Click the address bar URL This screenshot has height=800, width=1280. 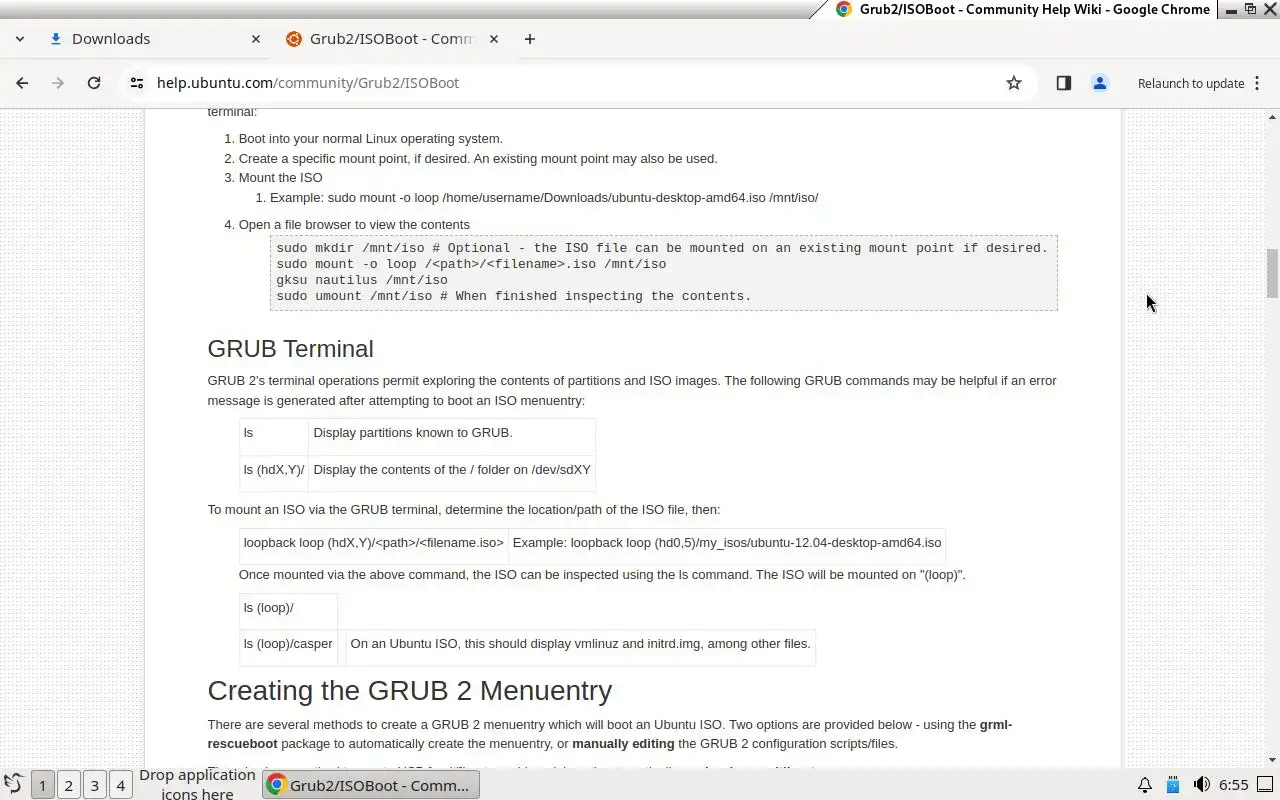point(308,83)
